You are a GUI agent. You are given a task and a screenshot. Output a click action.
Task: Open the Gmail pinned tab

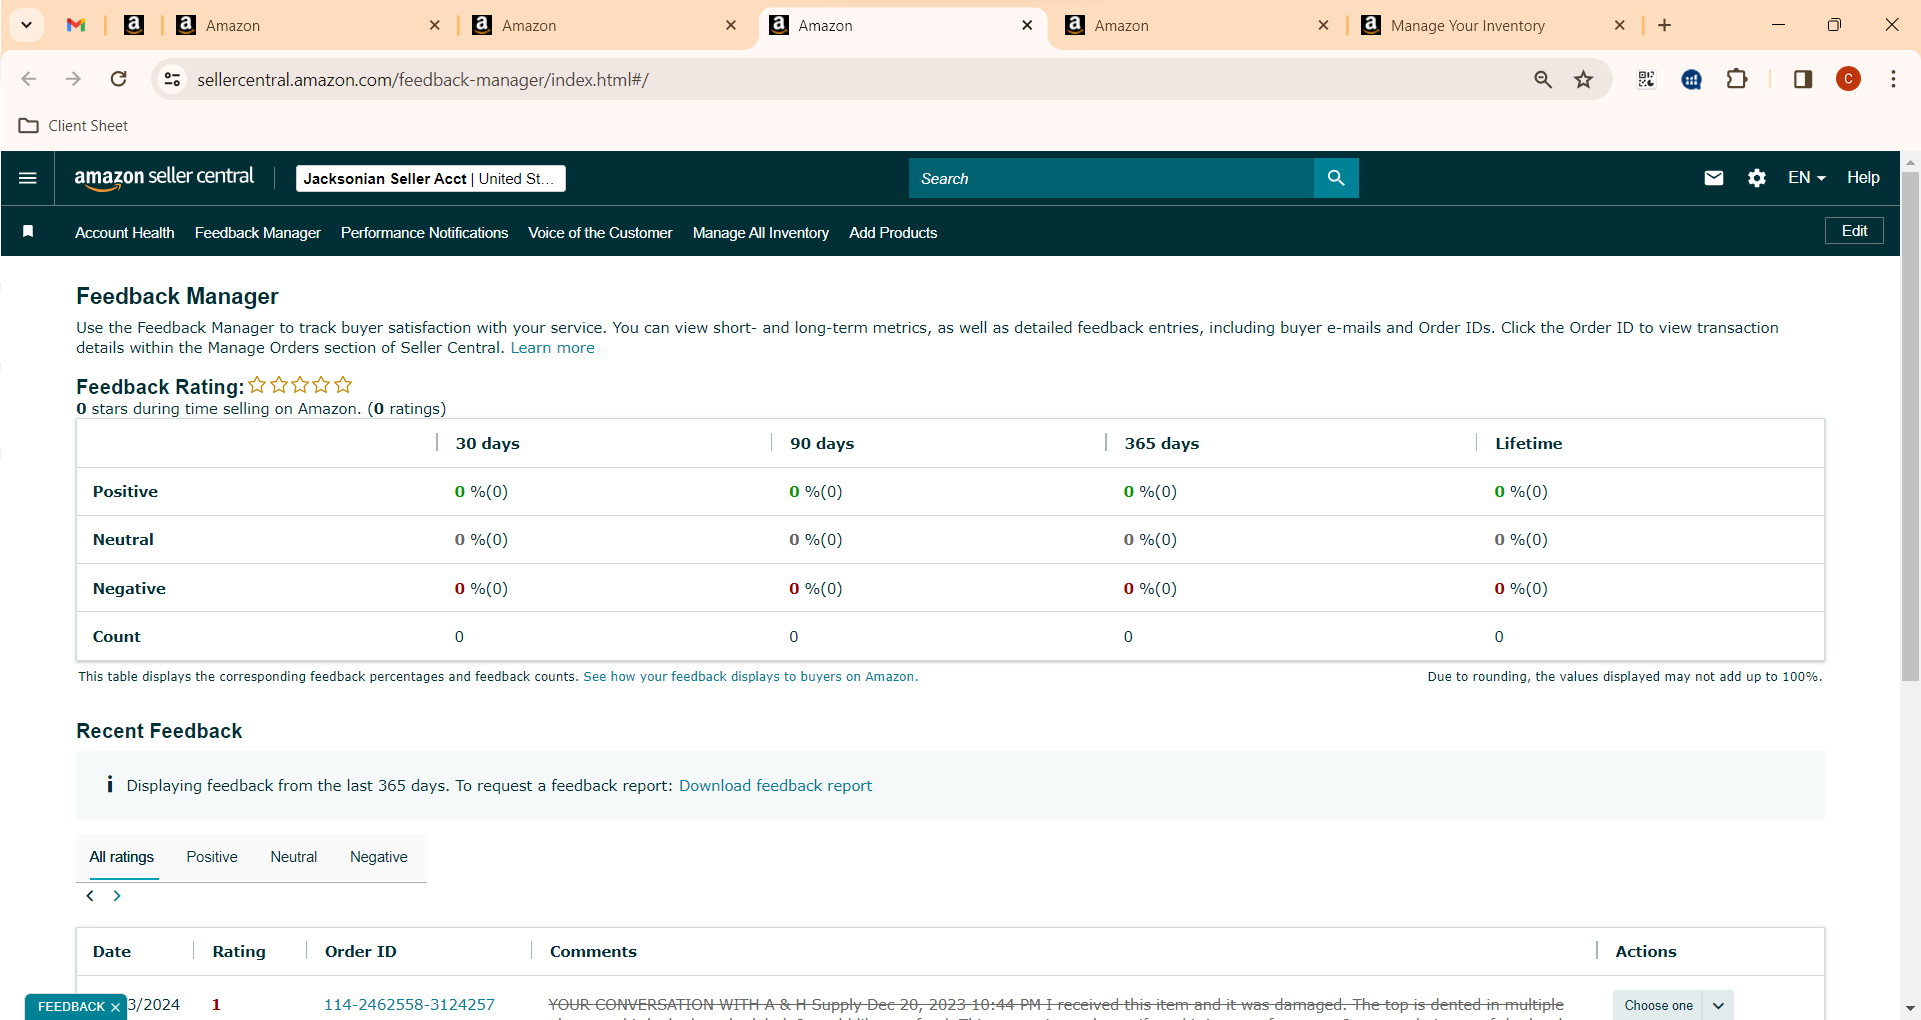(76, 25)
